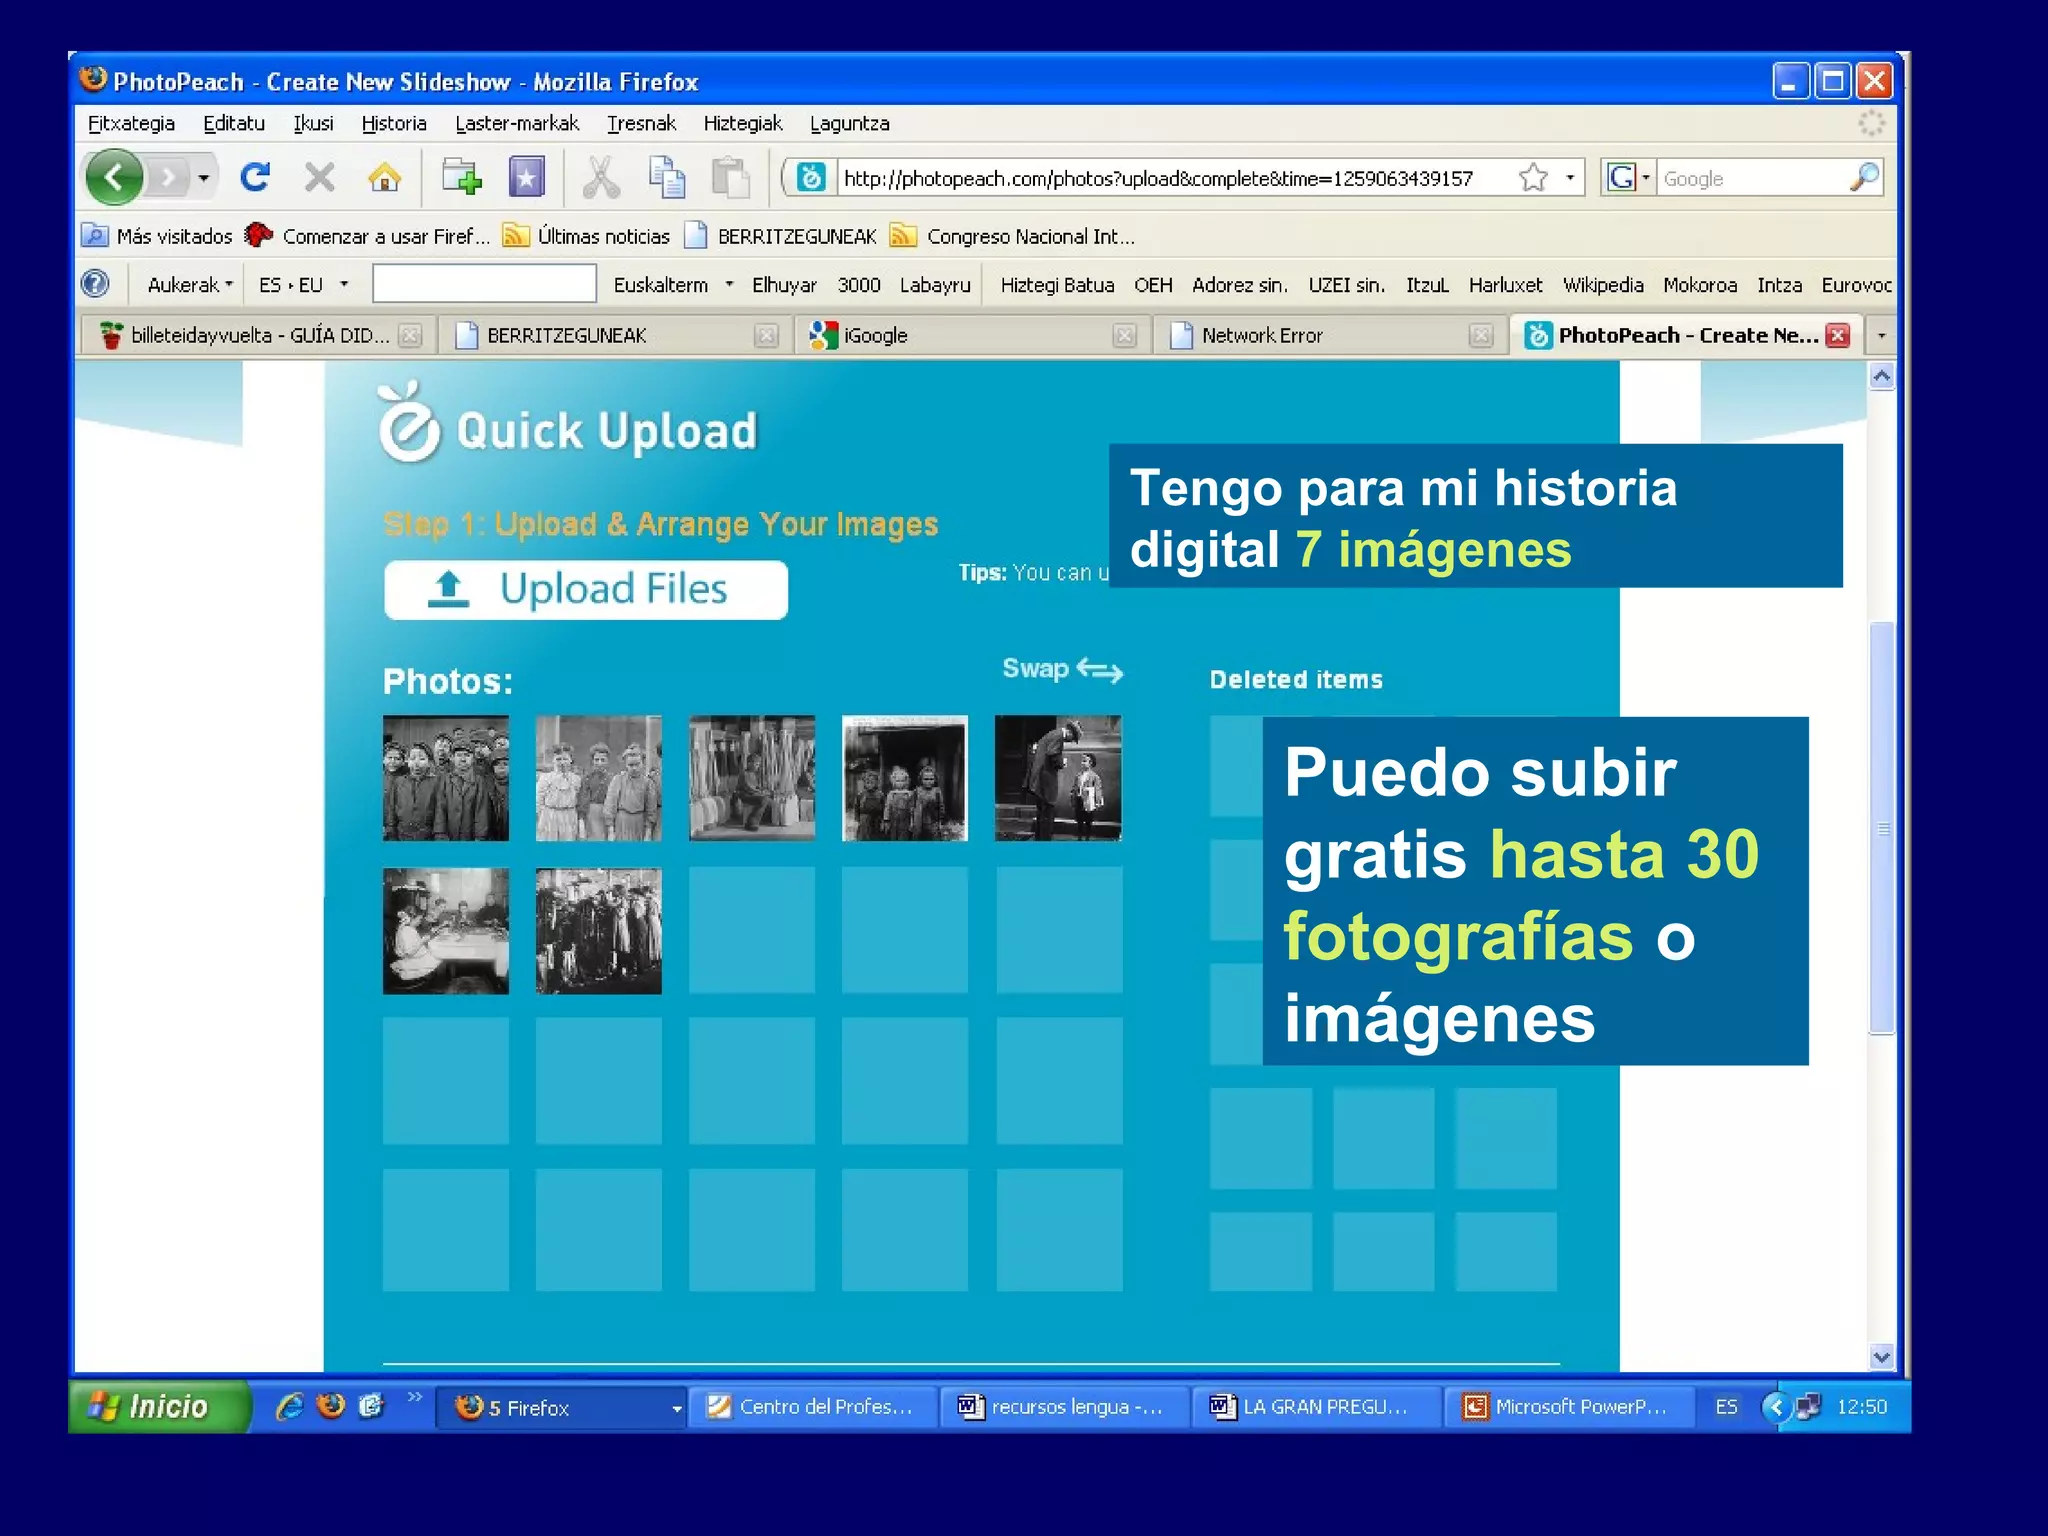Open the back/forward history dropdown arrow
This screenshot has width=2048, height=1536.
pyautogui.click(x=204, y=179)
